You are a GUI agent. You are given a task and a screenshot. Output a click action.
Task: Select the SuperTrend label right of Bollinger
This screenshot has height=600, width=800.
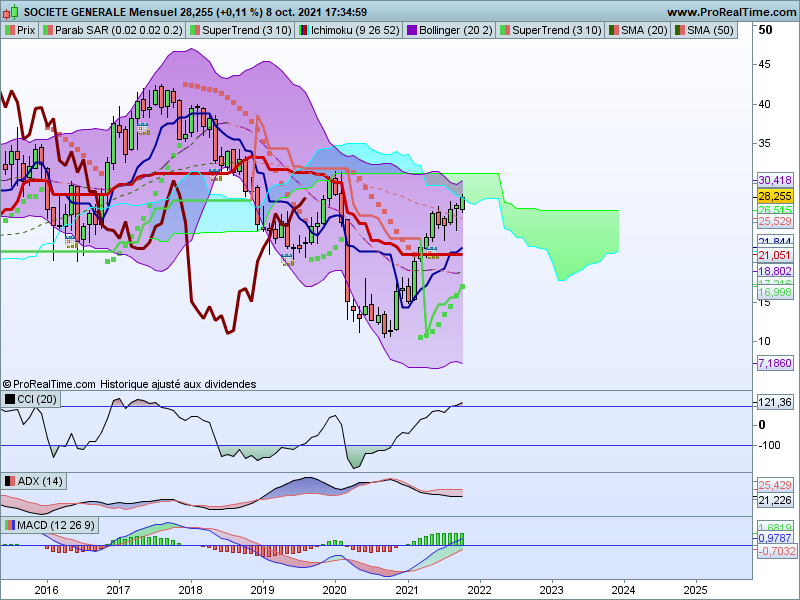click(x=557, y=30)
